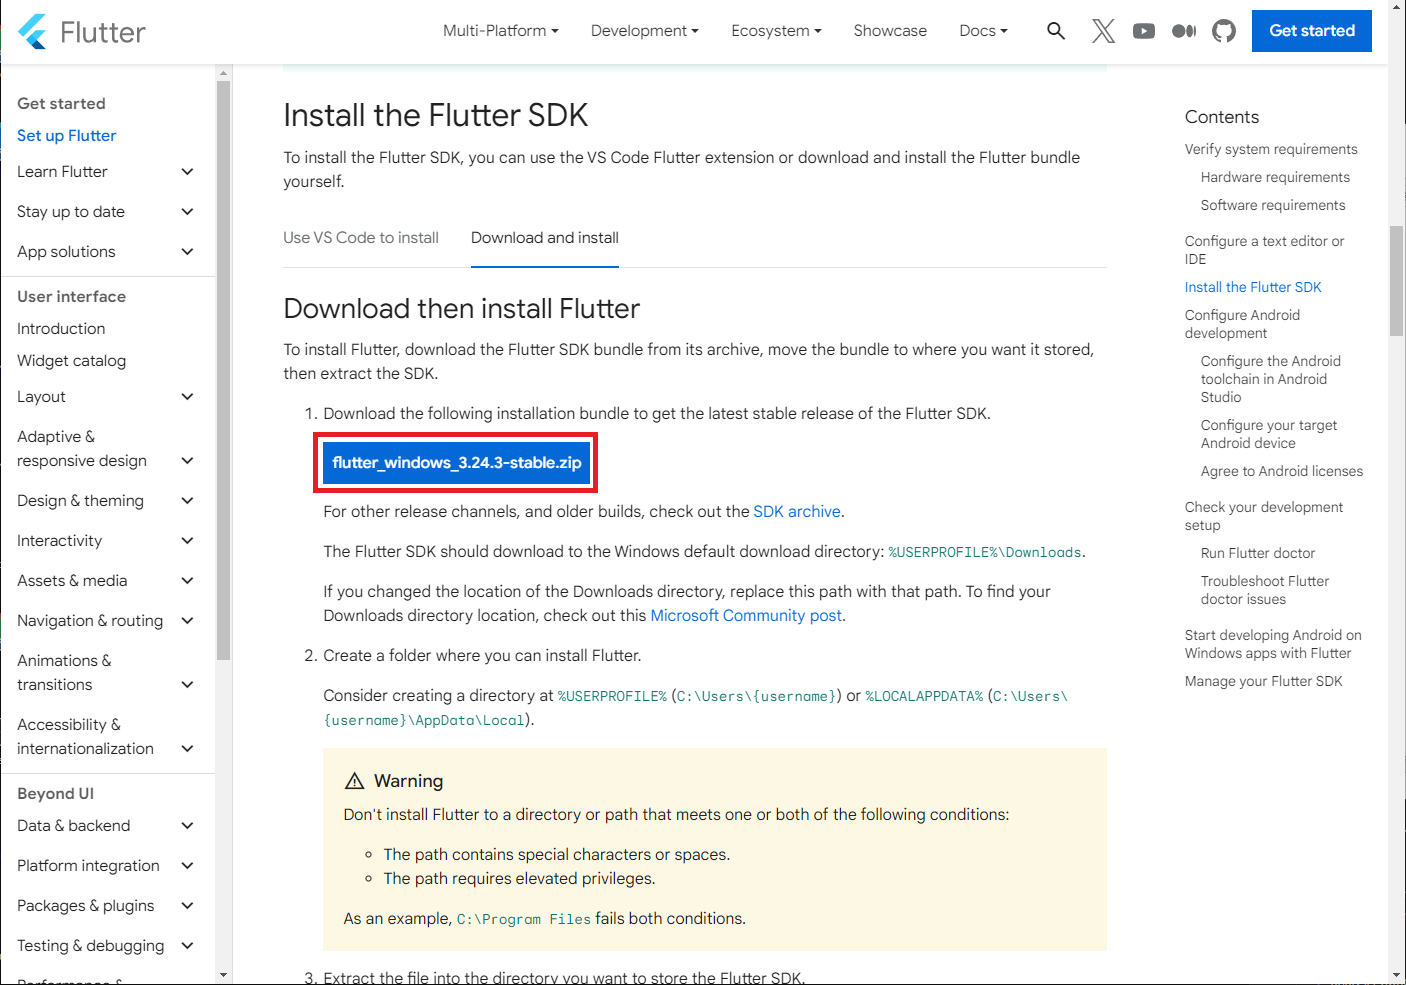Open the Docs dropdown

click(982, 31)
